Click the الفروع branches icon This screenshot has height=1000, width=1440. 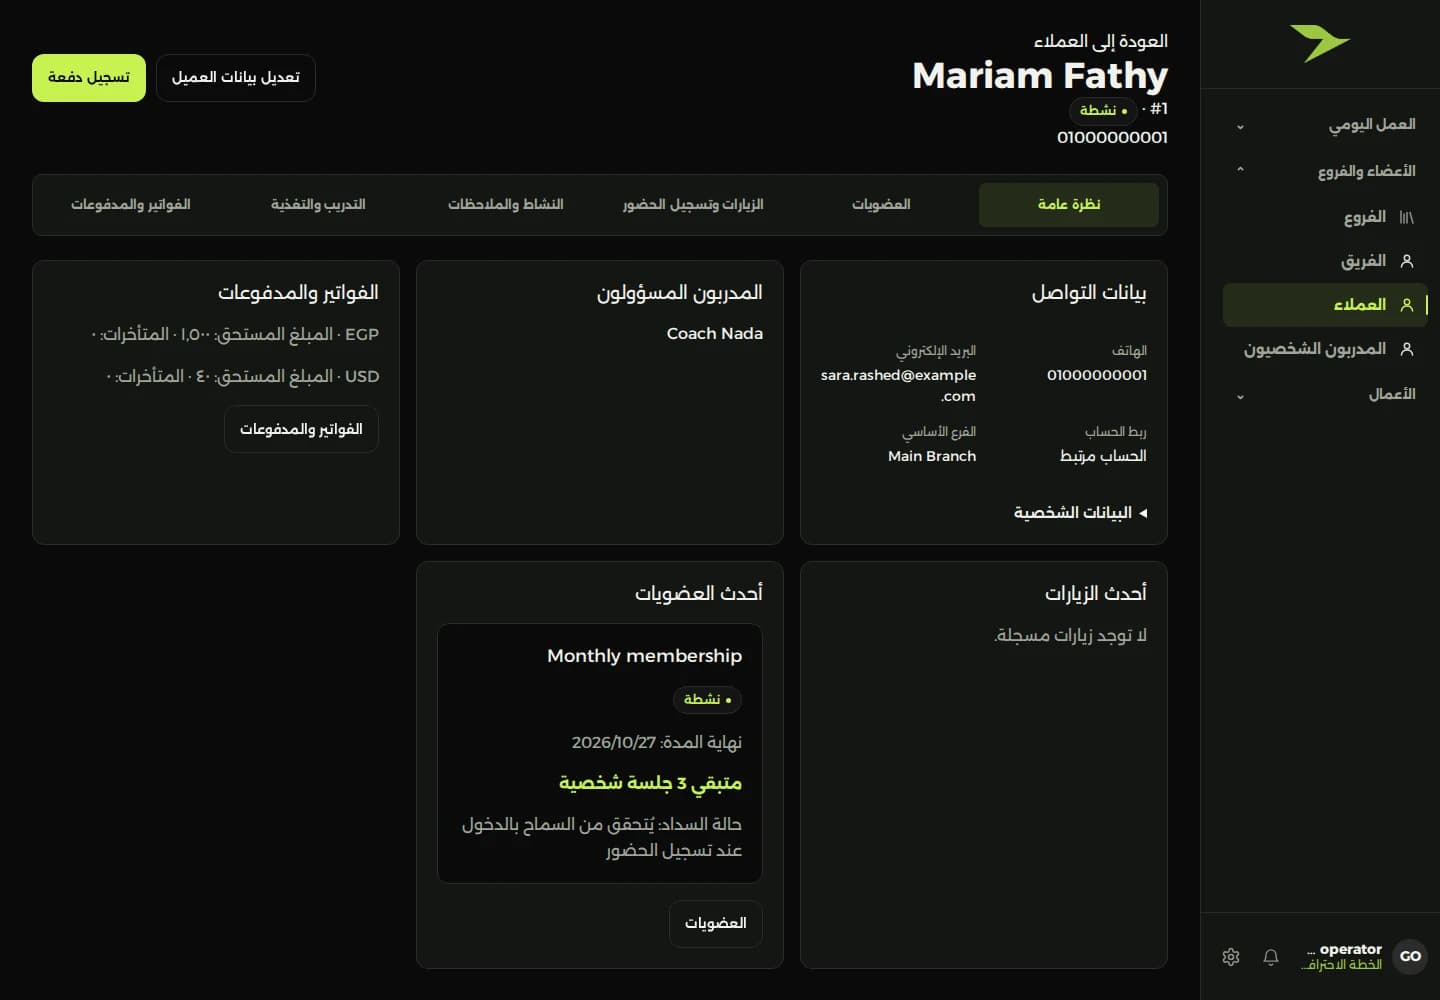1406,217
